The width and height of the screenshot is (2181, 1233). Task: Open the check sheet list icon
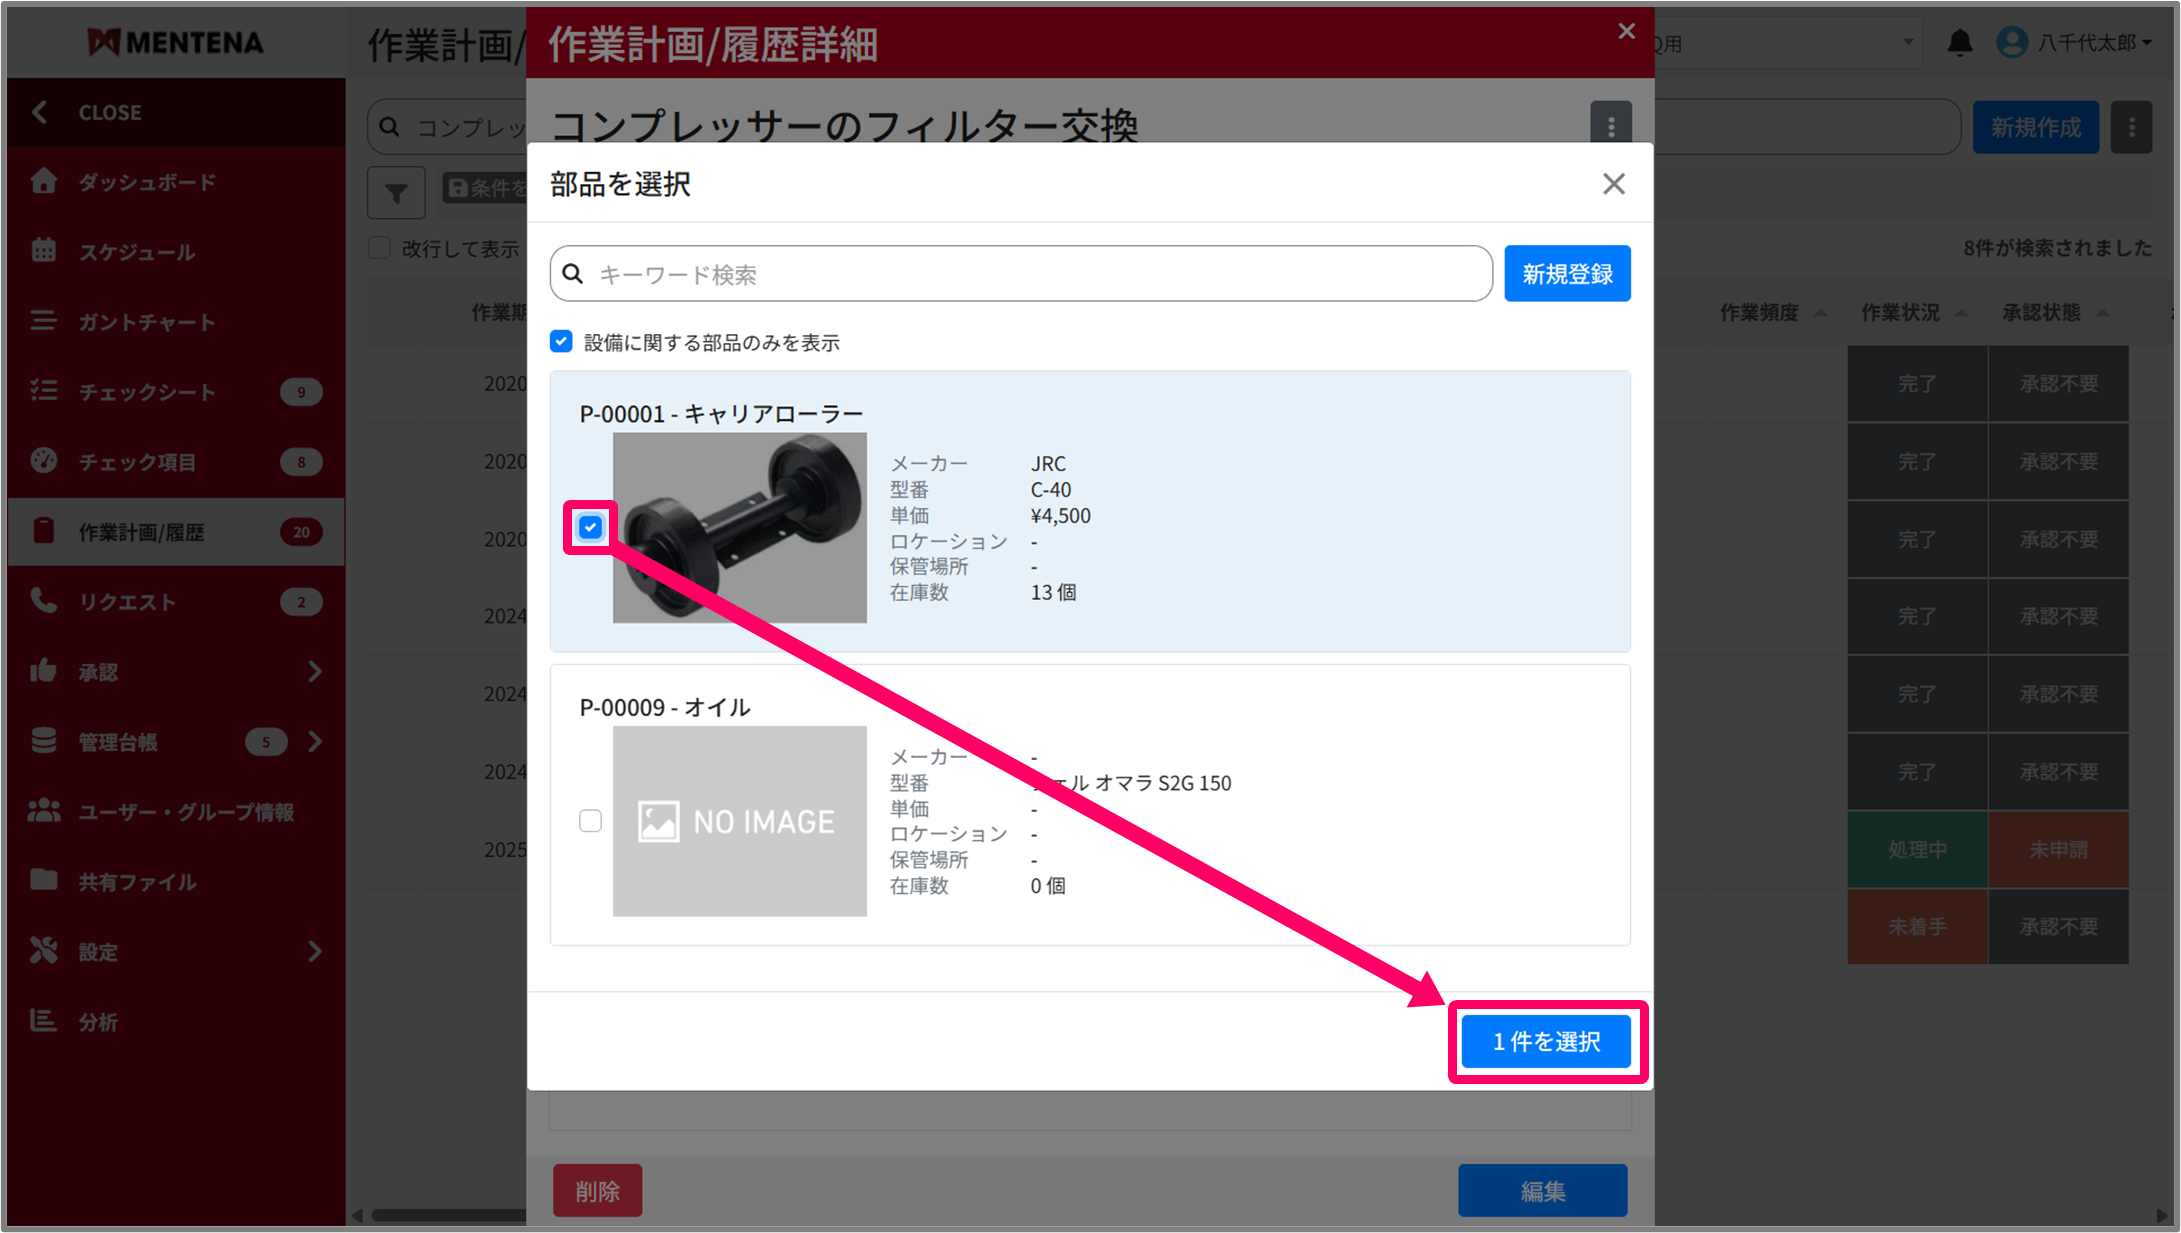(44, 391)
